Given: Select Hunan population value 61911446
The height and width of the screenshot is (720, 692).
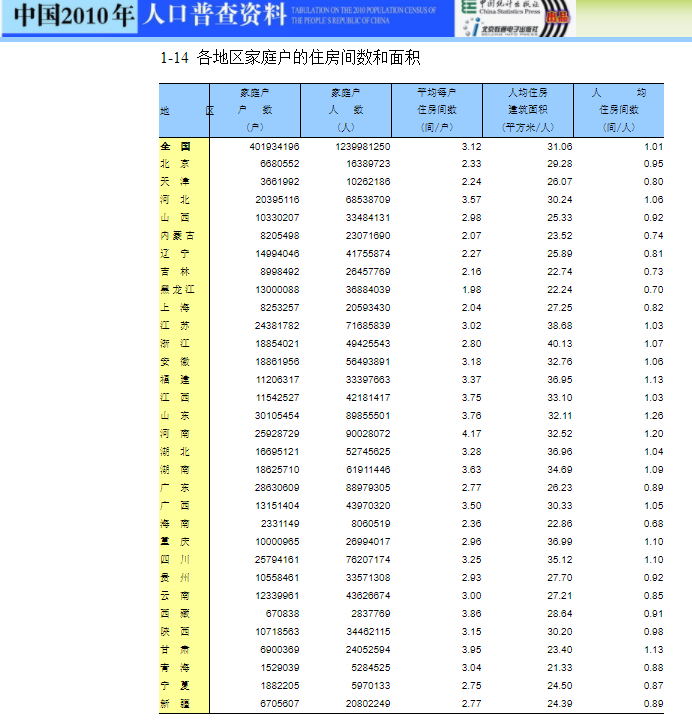Looking at the screenshot, I should pyautogui.click(x=368, y=470).
